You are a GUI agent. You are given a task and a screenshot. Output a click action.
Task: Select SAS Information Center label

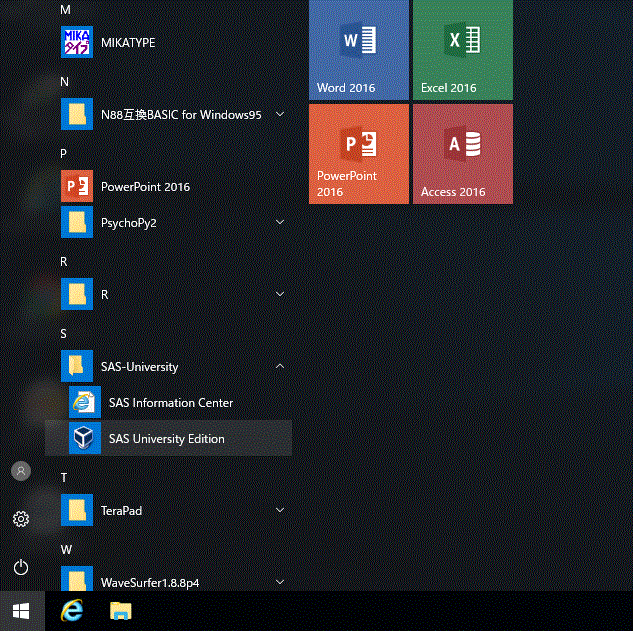(171, 402)
